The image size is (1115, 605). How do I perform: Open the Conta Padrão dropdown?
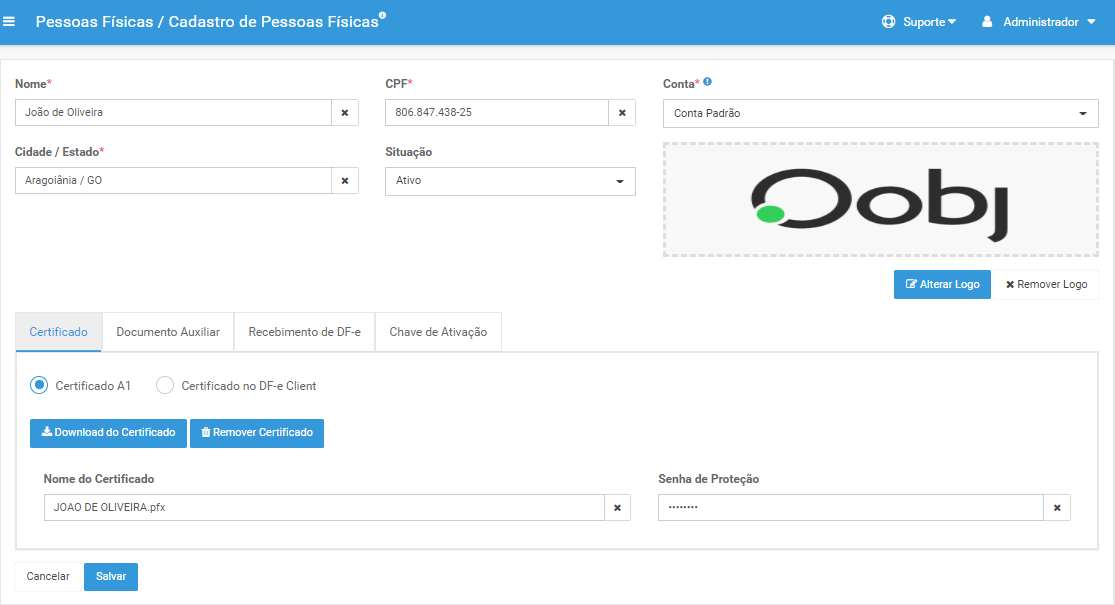(x=880, y=114)
